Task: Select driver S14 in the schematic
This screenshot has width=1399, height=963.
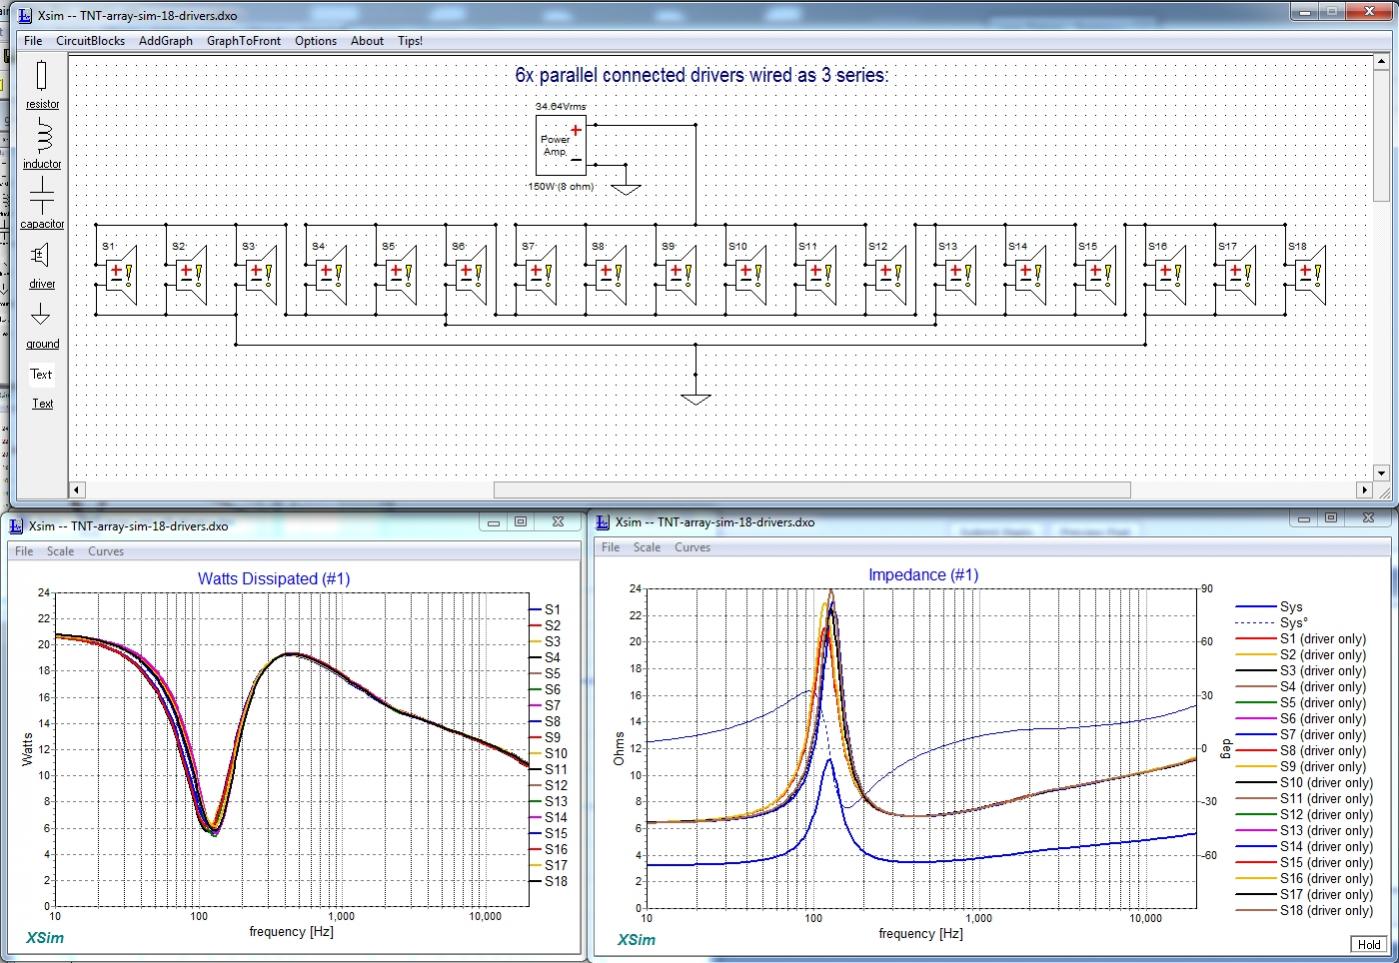Action: pos(1031,274)
